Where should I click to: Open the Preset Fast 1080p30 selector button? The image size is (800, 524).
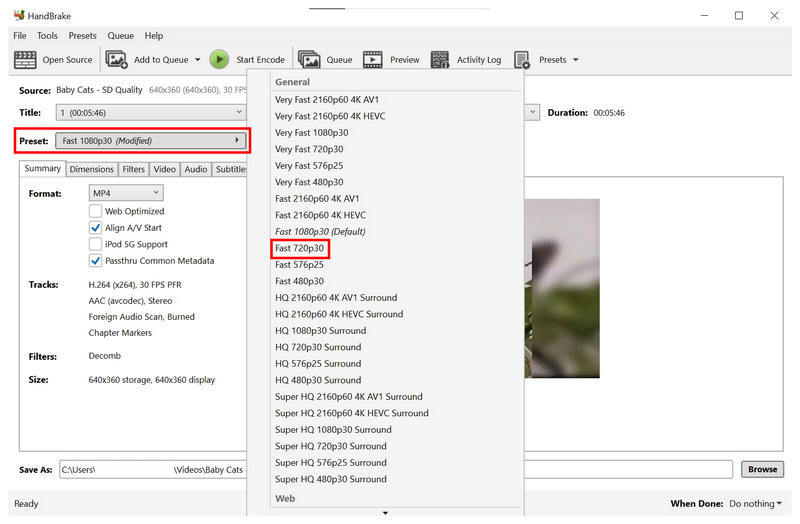coord(150,141)
